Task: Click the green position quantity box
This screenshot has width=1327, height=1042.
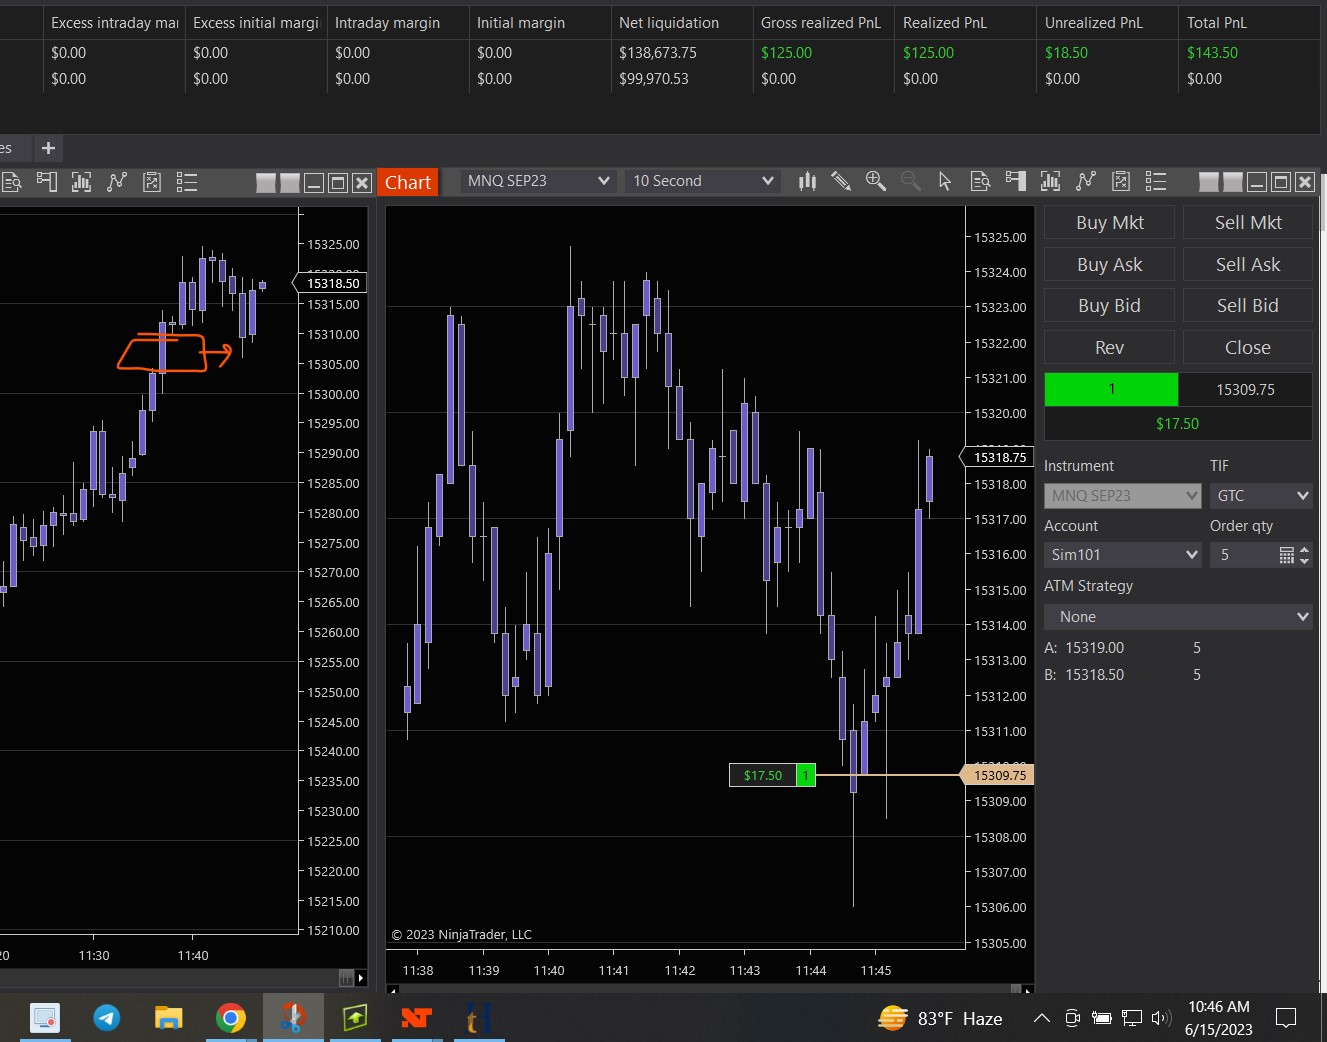Action: click(1111, 389)
